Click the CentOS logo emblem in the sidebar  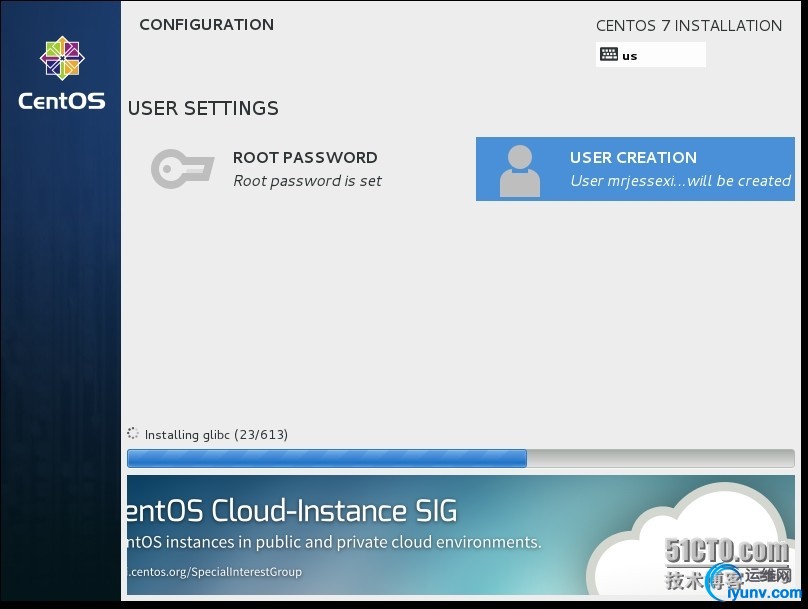[x=61, y=58]
